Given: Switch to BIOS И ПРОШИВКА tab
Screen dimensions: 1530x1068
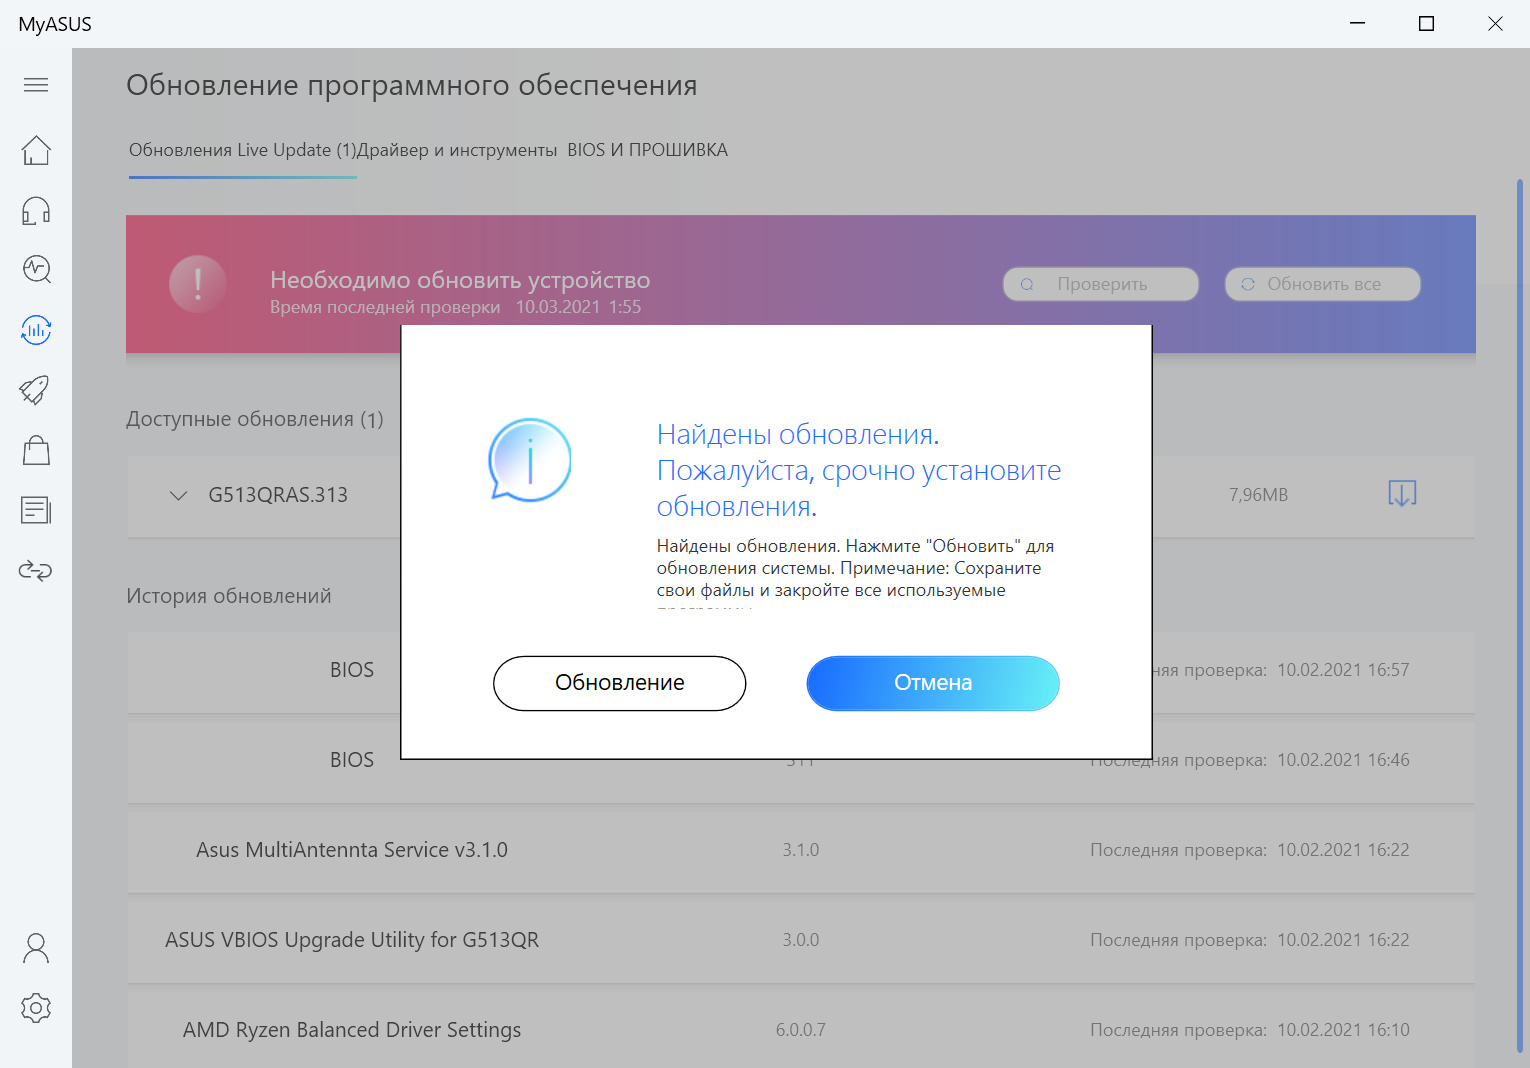Looking at the screenshot, I should [647, 150].
